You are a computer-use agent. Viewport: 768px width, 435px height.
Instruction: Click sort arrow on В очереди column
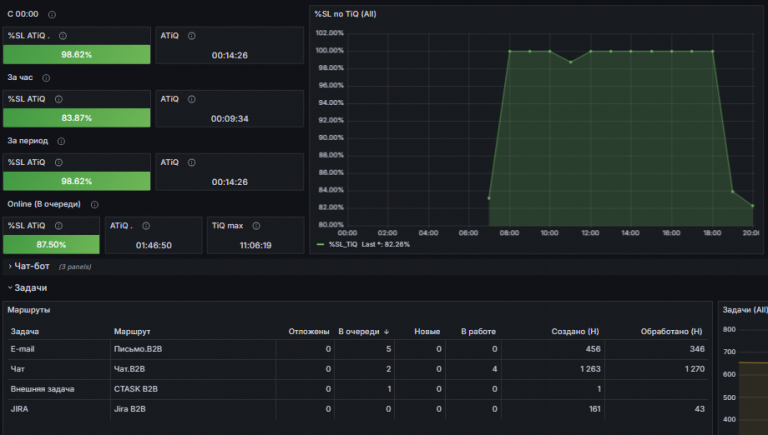tap(386, 332)
